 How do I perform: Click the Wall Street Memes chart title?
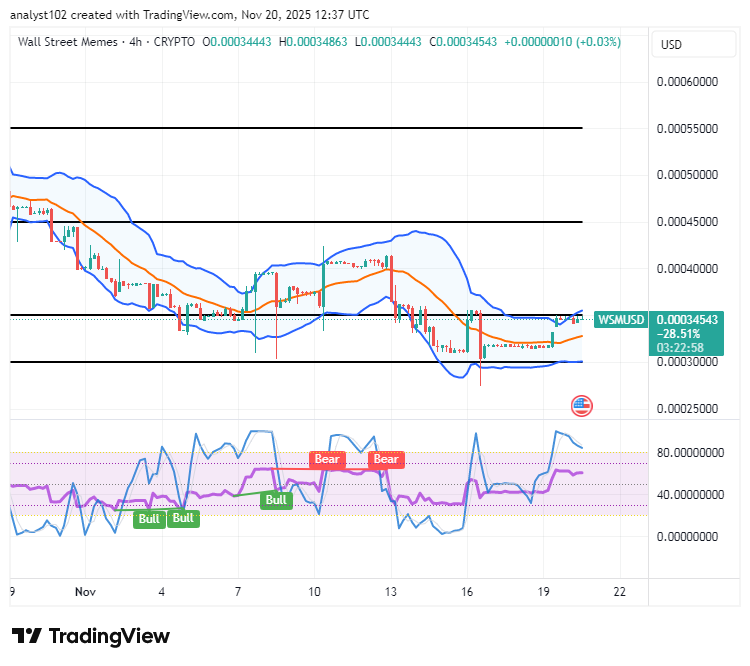106,42
